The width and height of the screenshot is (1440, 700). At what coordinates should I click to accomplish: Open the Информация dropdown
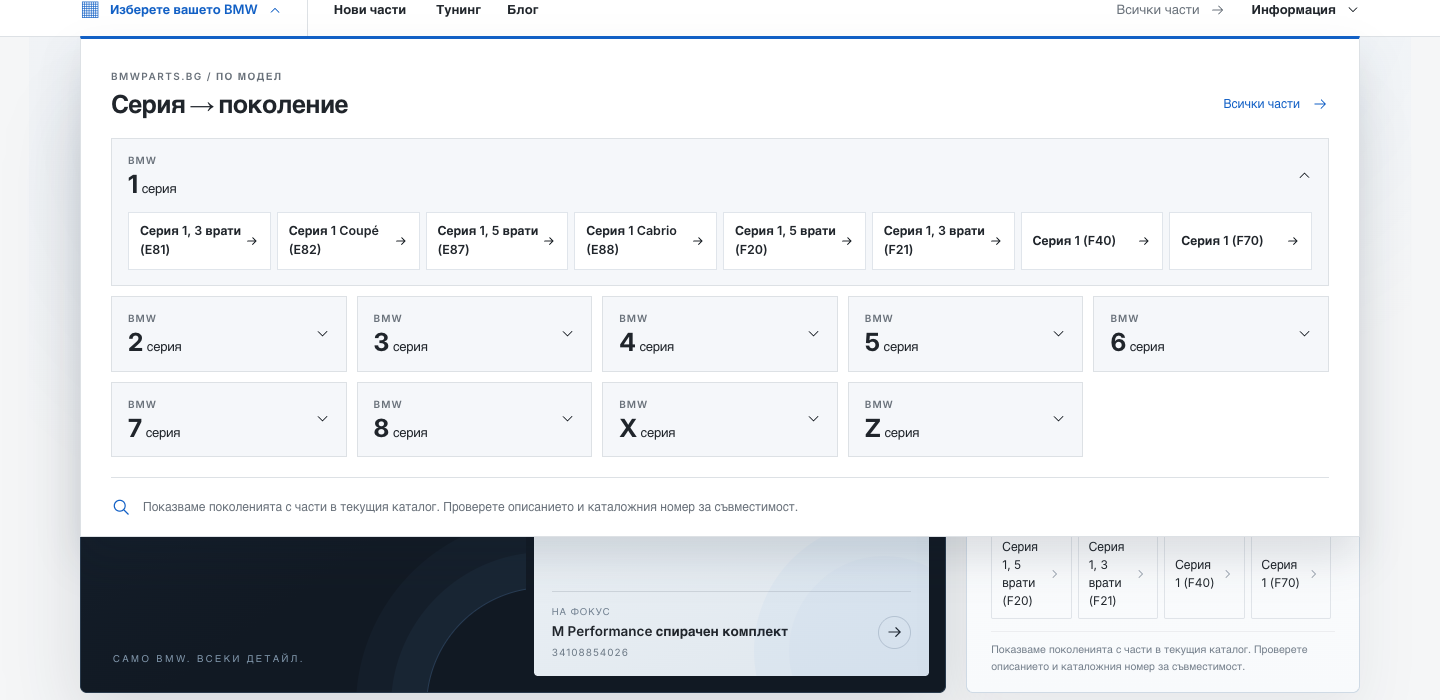pyautogui.click(x=1305, y=10)
